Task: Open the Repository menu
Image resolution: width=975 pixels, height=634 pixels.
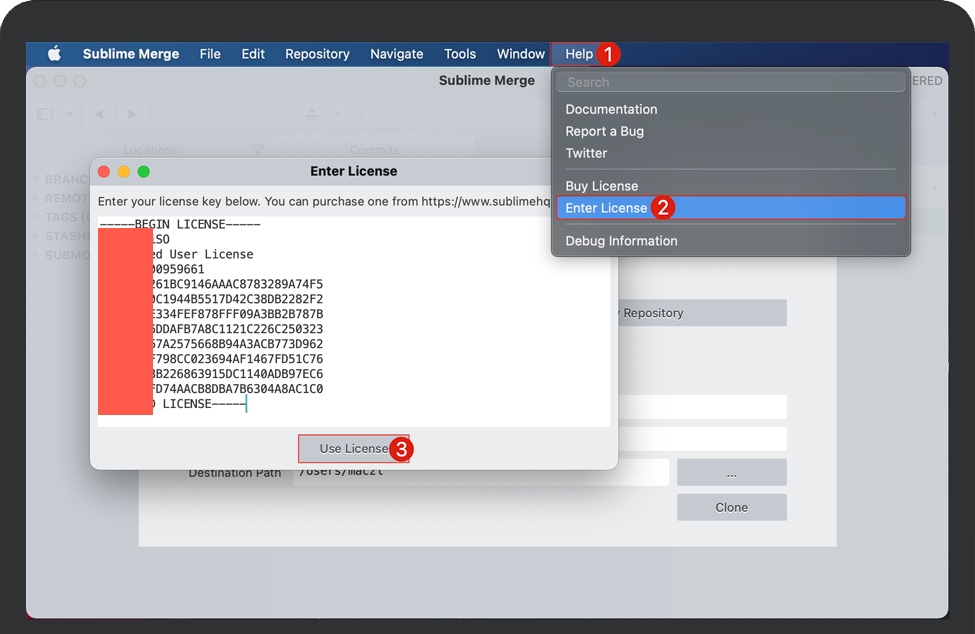Action: pos(317,54)
